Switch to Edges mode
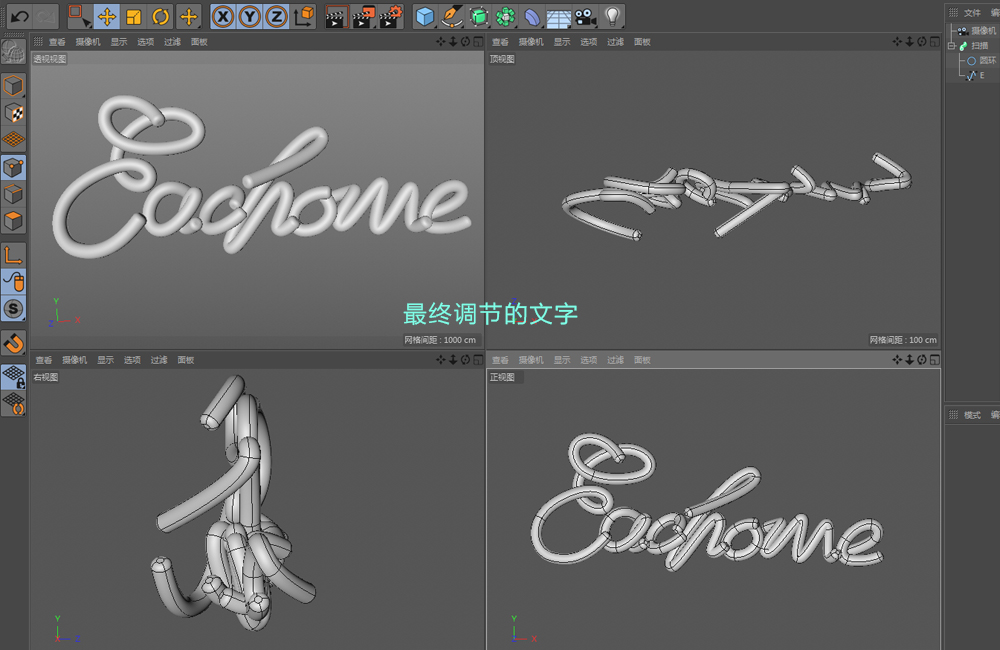The width and height of the screenshot is (1000, 650). 13,194
